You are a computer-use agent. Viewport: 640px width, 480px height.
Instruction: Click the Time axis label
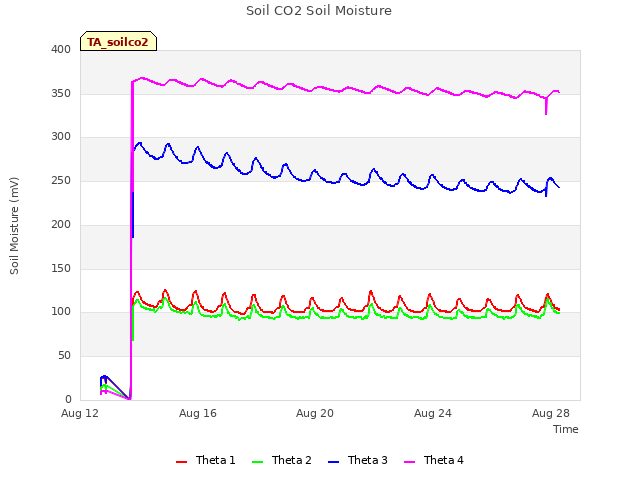(565, 429)
